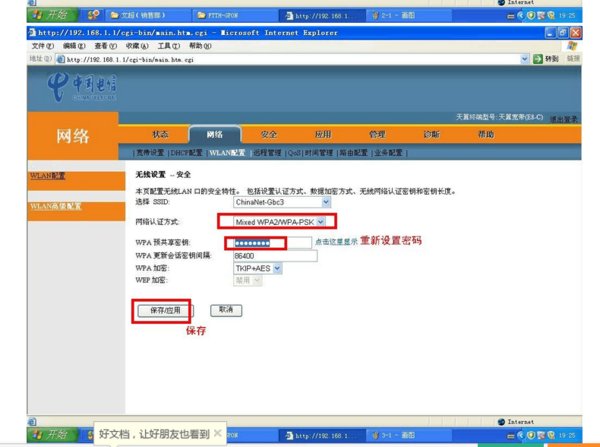Click the 19:25 clock in top system tray

point(567,16)
